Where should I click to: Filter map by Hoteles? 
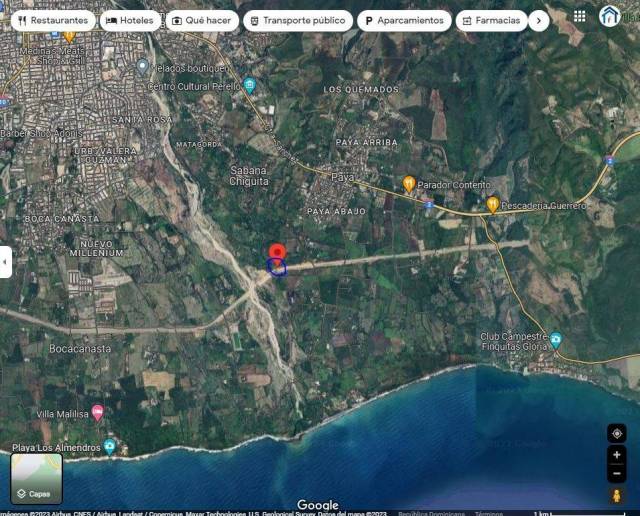point(131,20)
